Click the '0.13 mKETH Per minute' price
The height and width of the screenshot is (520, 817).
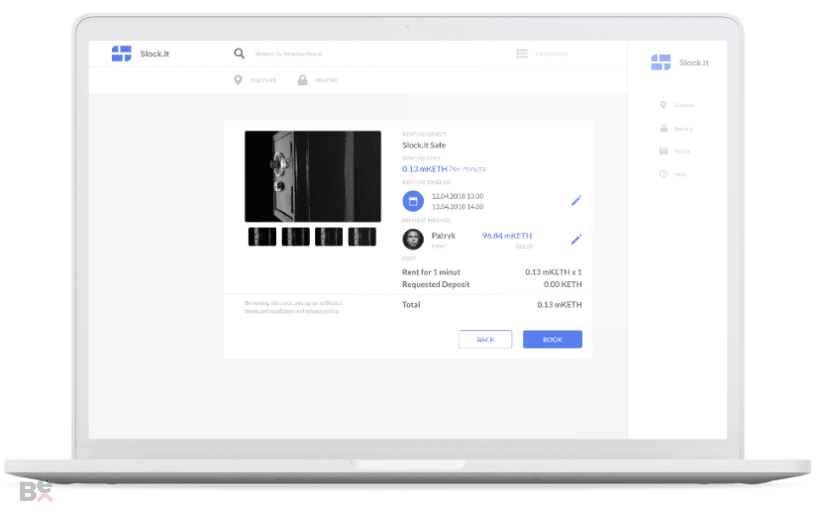444,169
